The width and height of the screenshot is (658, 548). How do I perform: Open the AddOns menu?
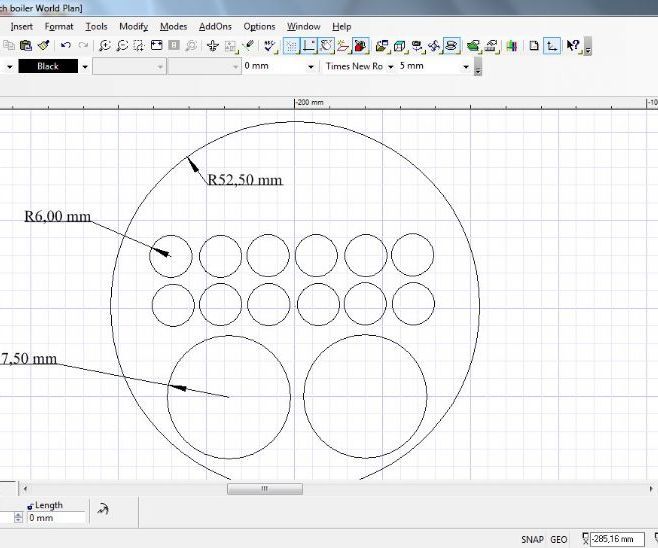click(215, 26)
